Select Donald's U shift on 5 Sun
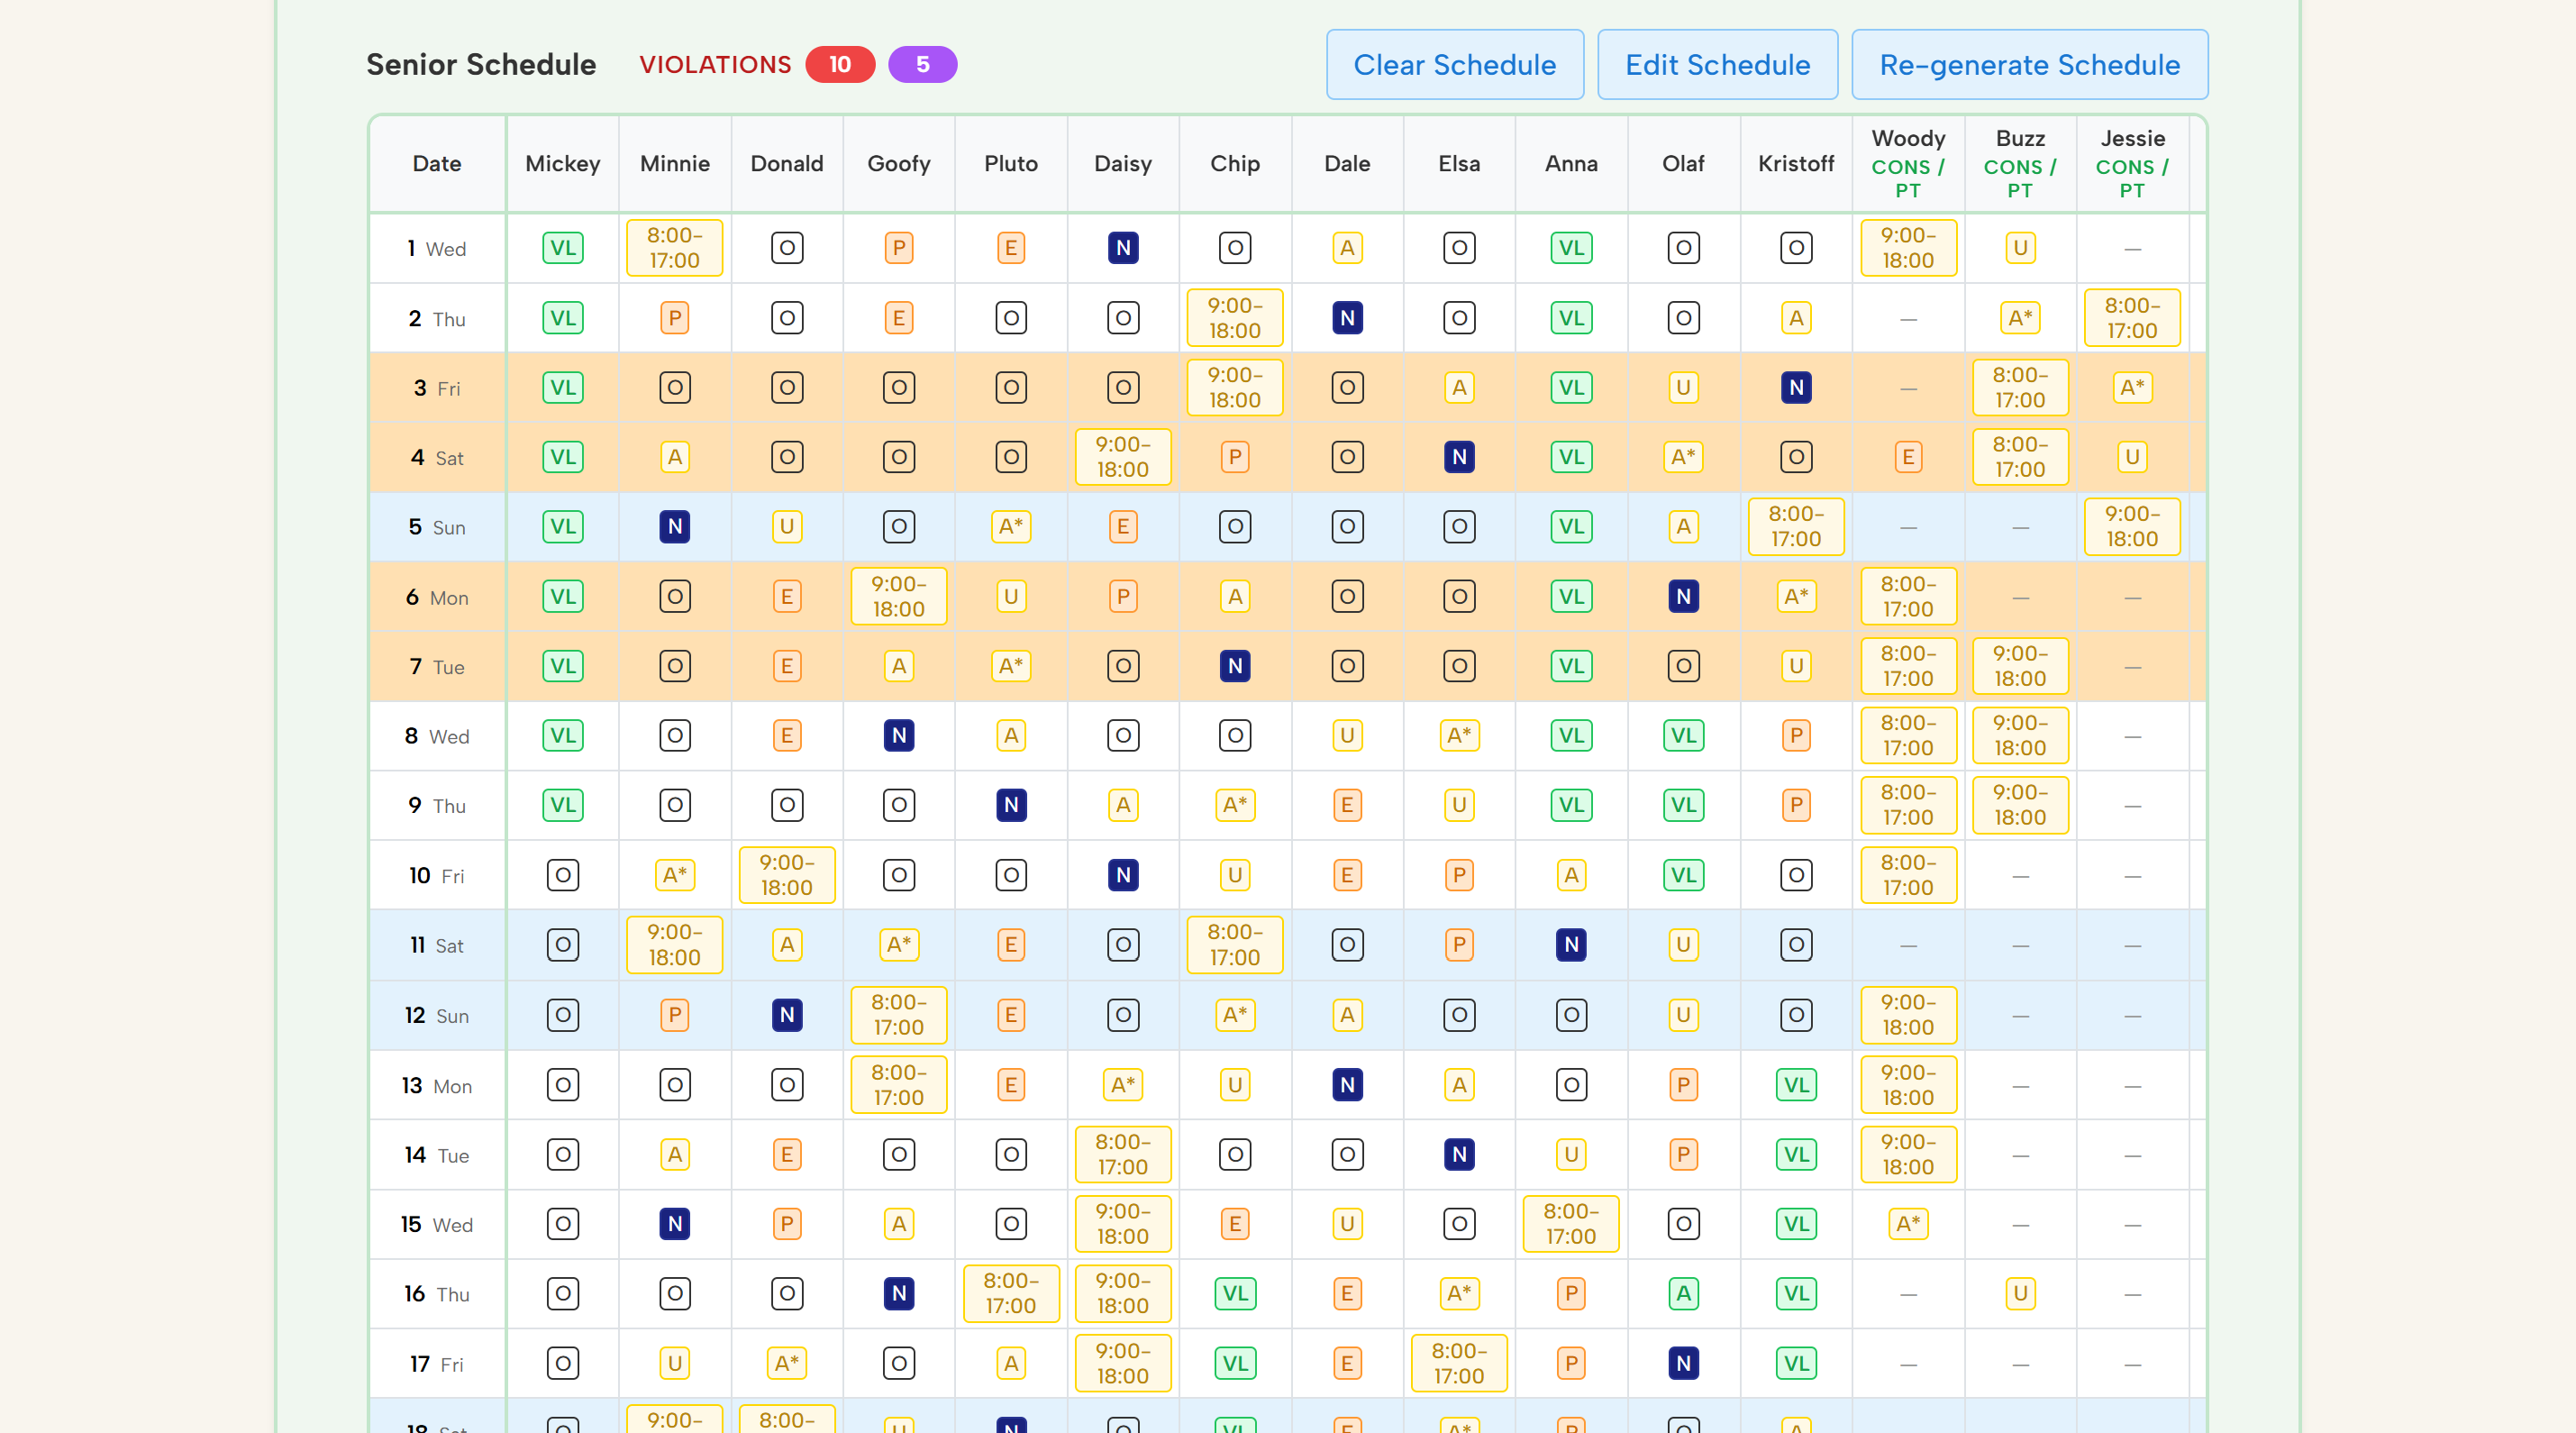 pos(787,526)
